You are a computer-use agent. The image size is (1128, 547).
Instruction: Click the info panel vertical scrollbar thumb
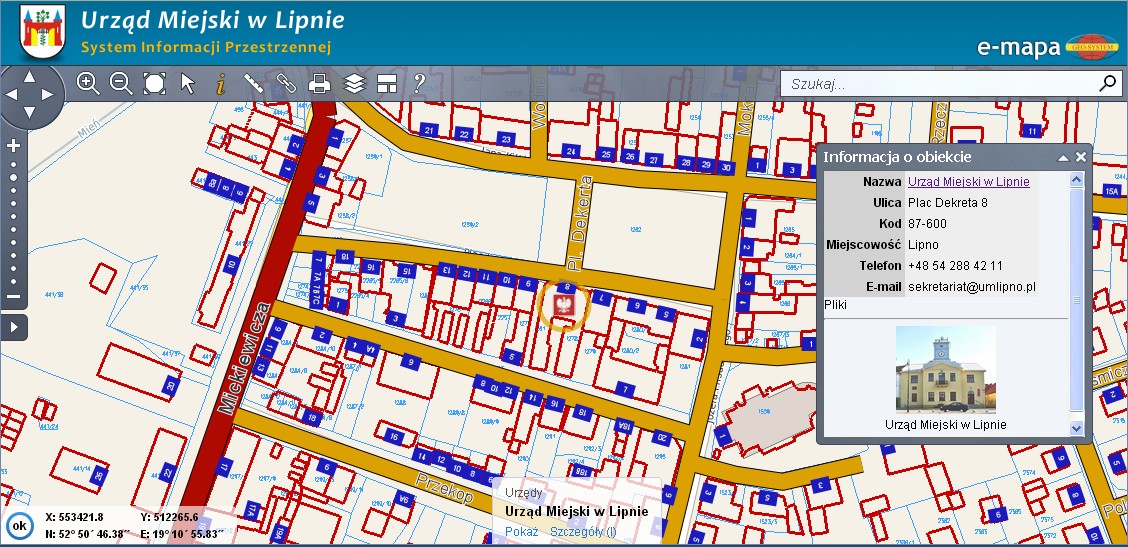1076,299
